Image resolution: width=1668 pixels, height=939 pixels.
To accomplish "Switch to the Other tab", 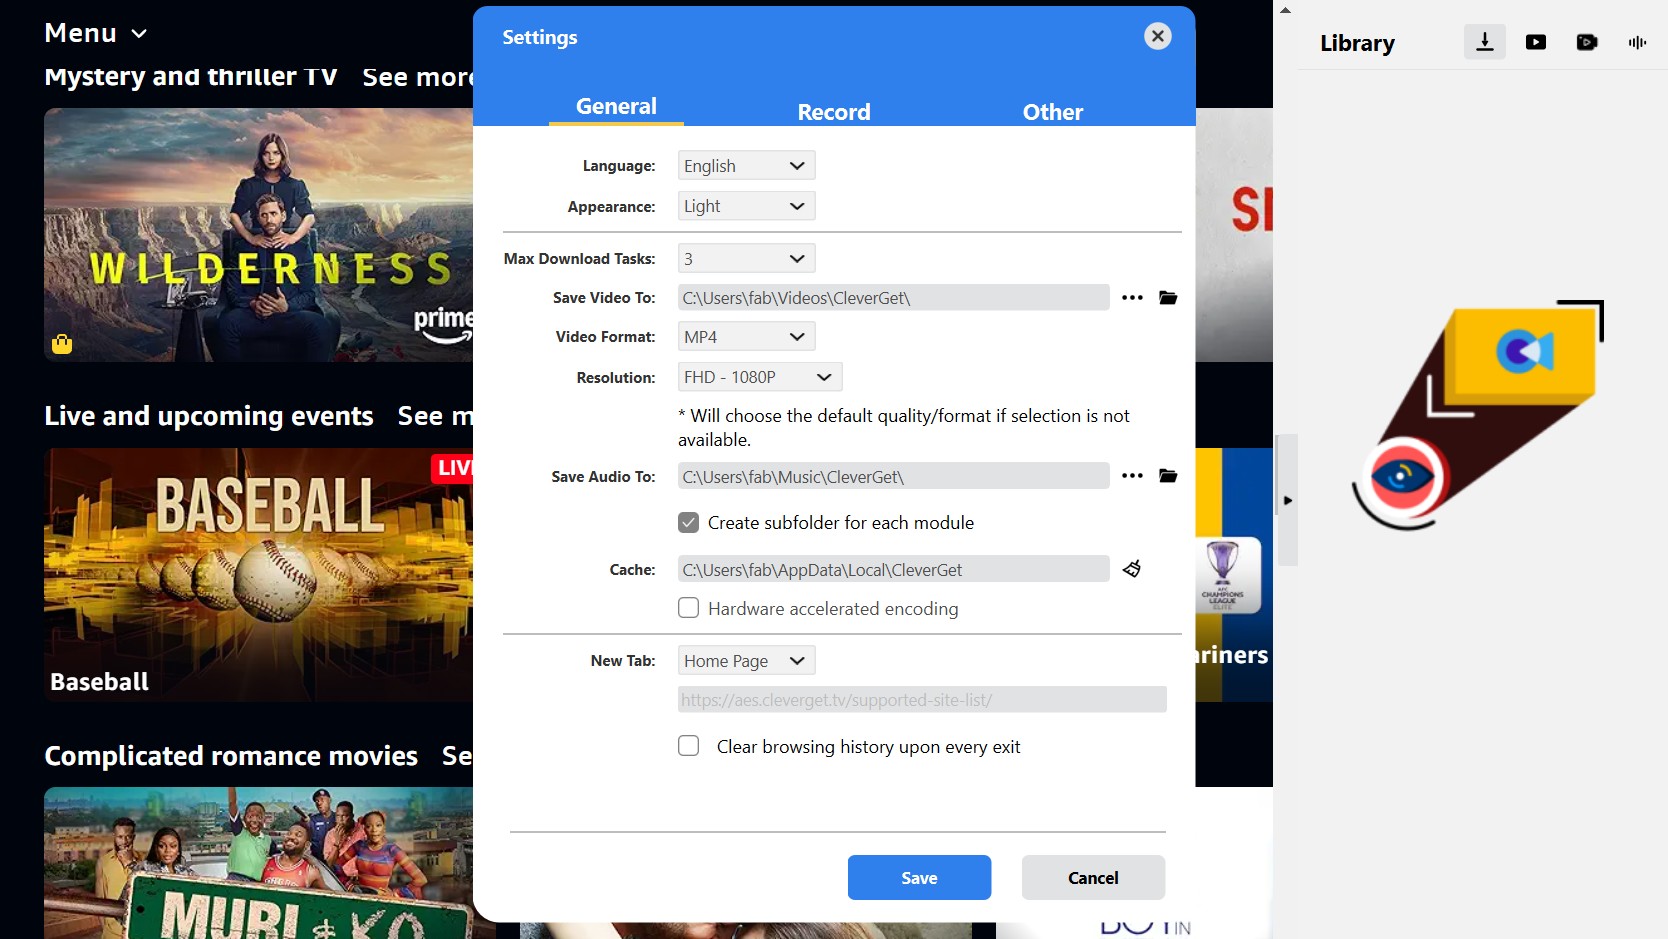I will point(1052,112).
